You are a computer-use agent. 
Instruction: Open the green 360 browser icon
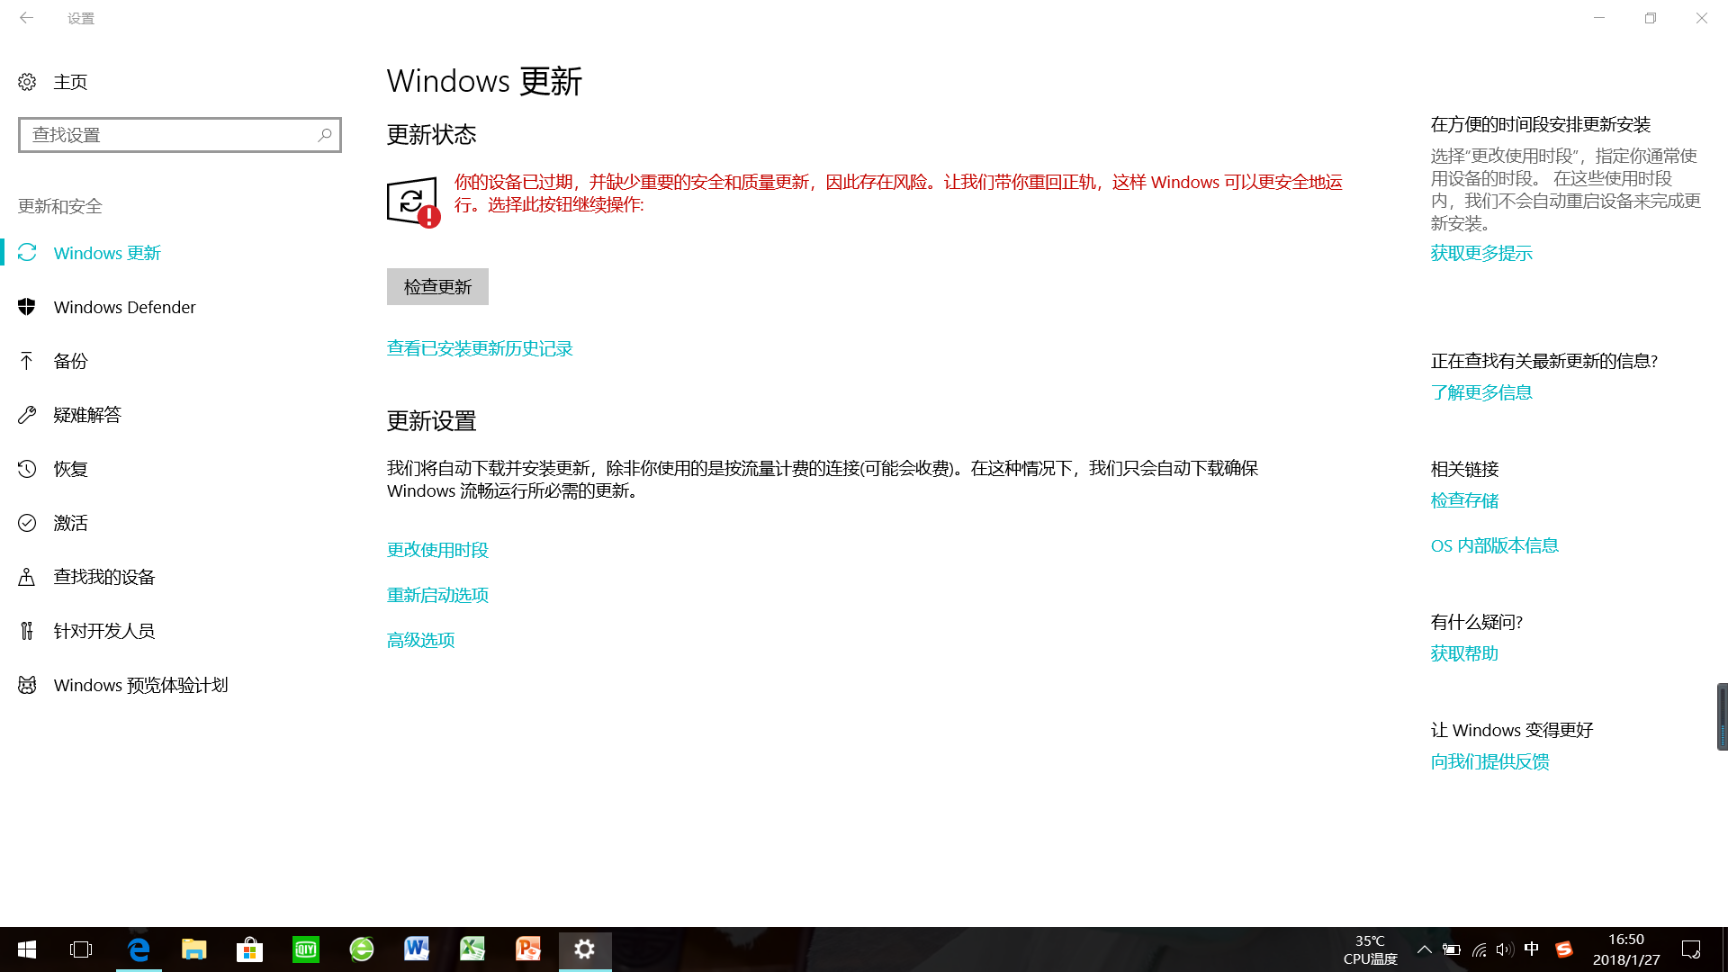point(362,949)
